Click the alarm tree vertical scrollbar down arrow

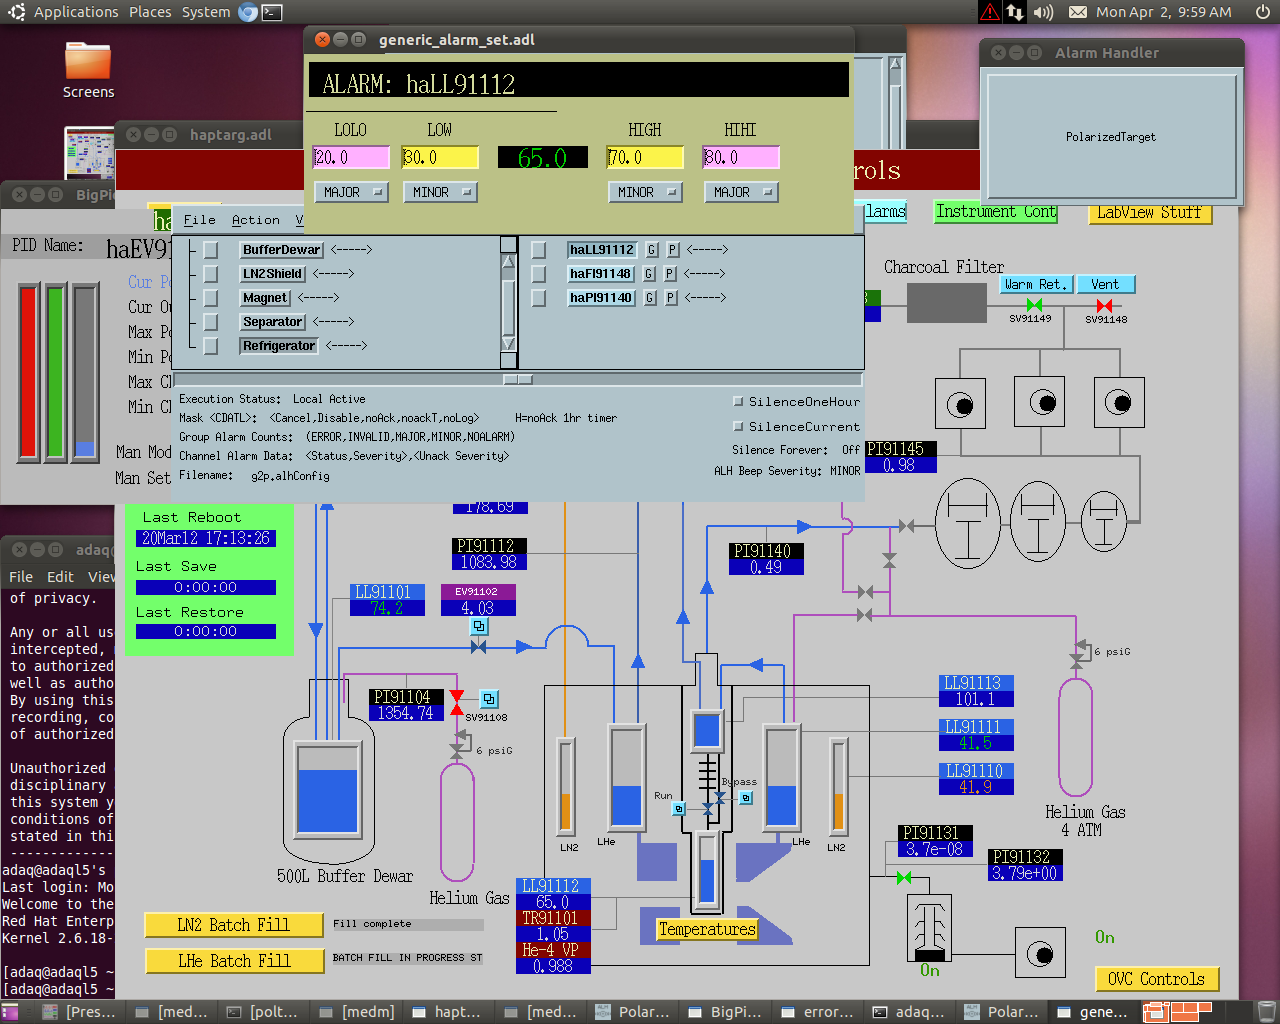[509, 344]
